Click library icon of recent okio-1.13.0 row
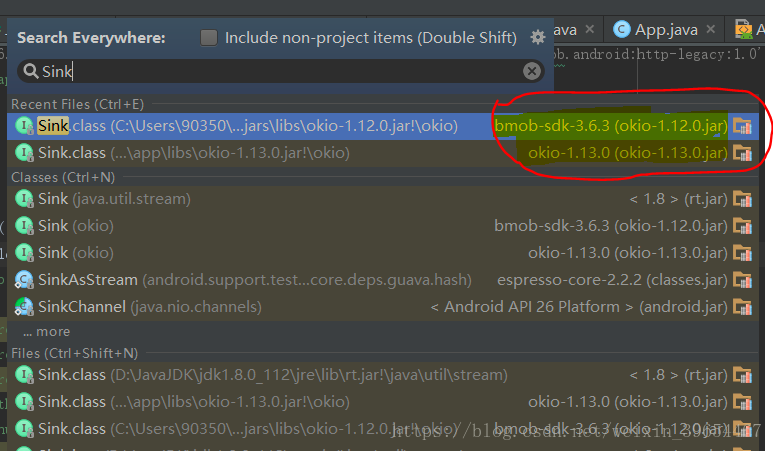The image size is (773, 451). pyautogui.click(x=742, y=153)
